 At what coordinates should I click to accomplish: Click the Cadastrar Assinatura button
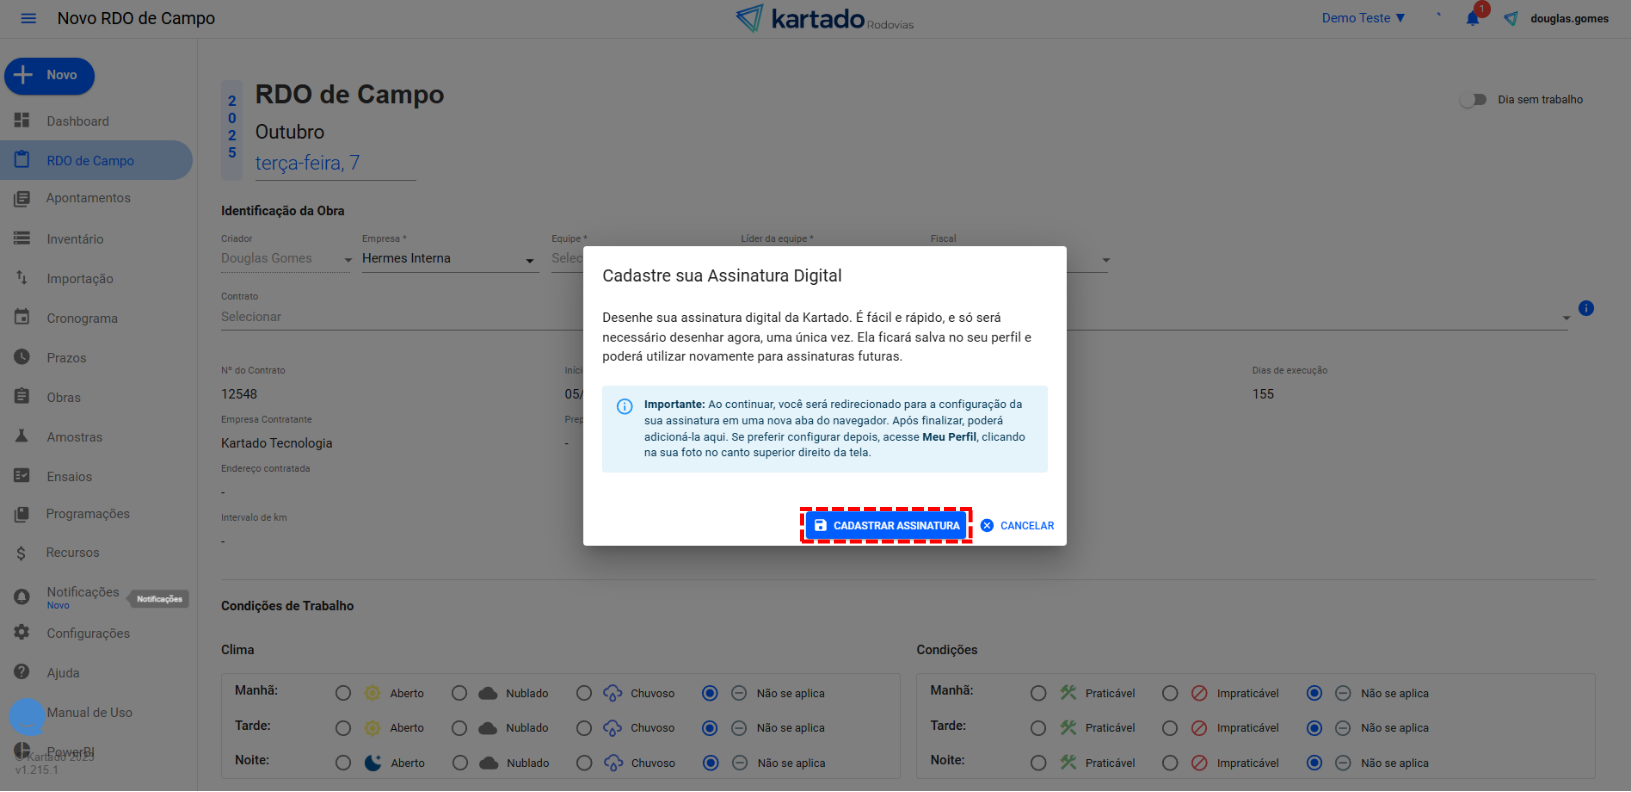coord(886,526)
